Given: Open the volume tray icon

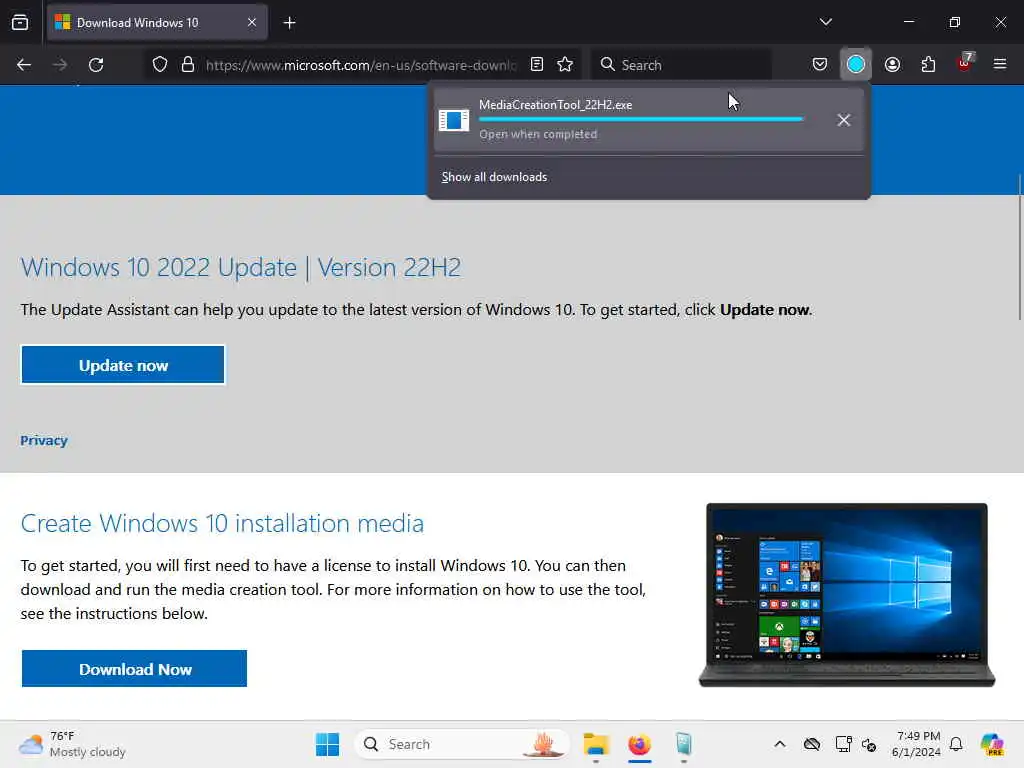Looking at the screenshot, I should tap(869, 744).
